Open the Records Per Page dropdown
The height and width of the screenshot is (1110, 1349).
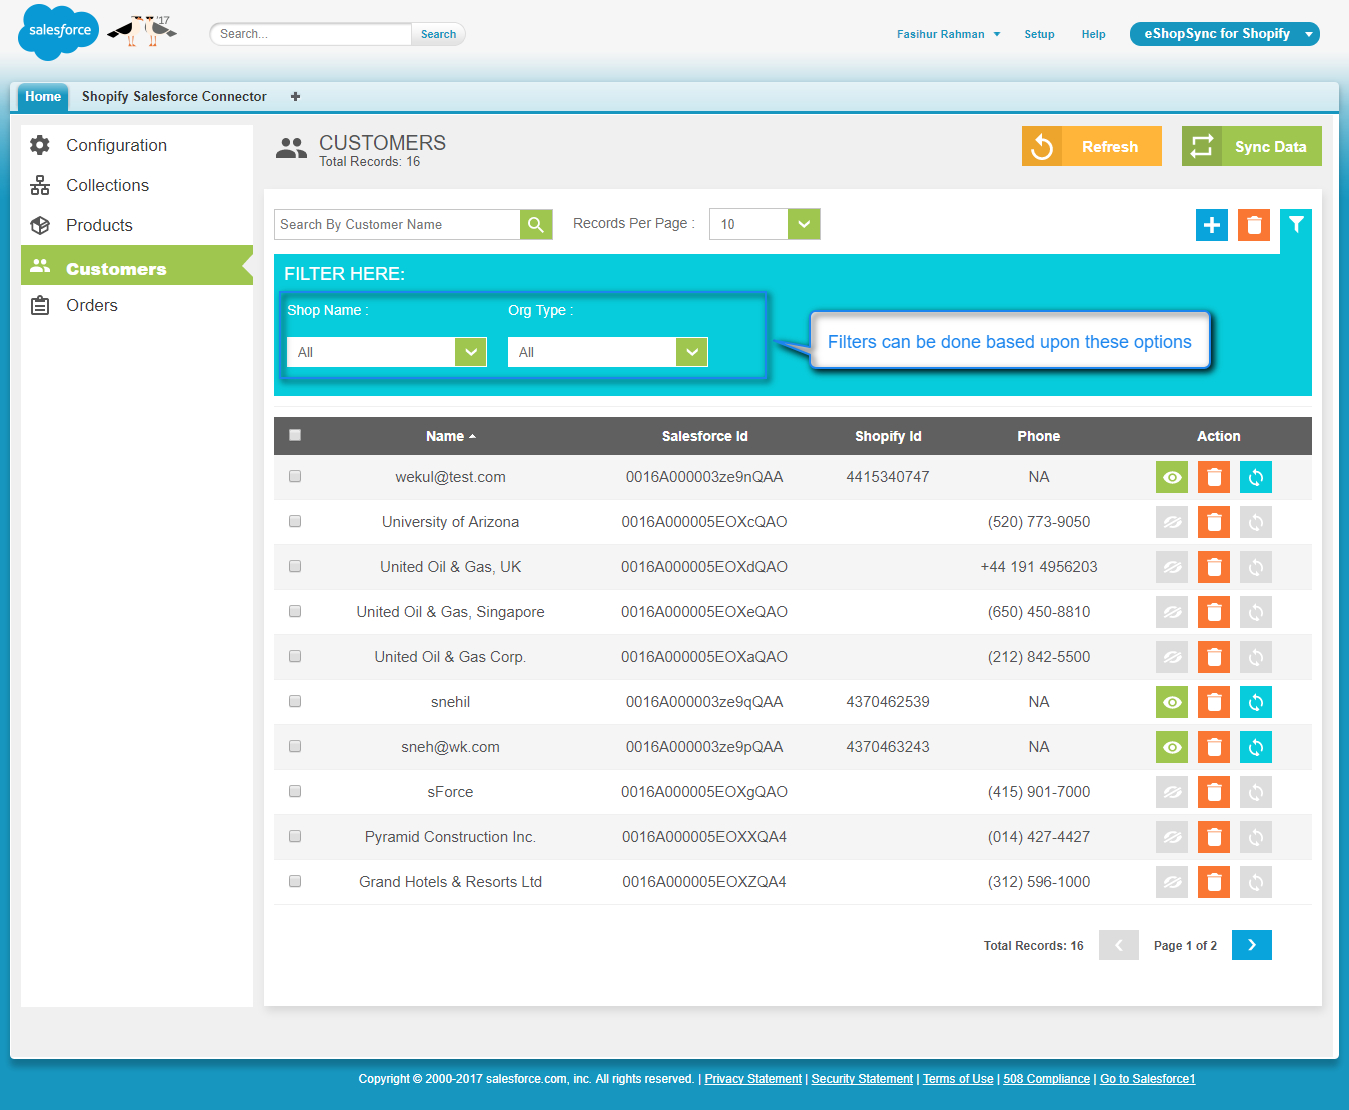click(x=765, y=224)
